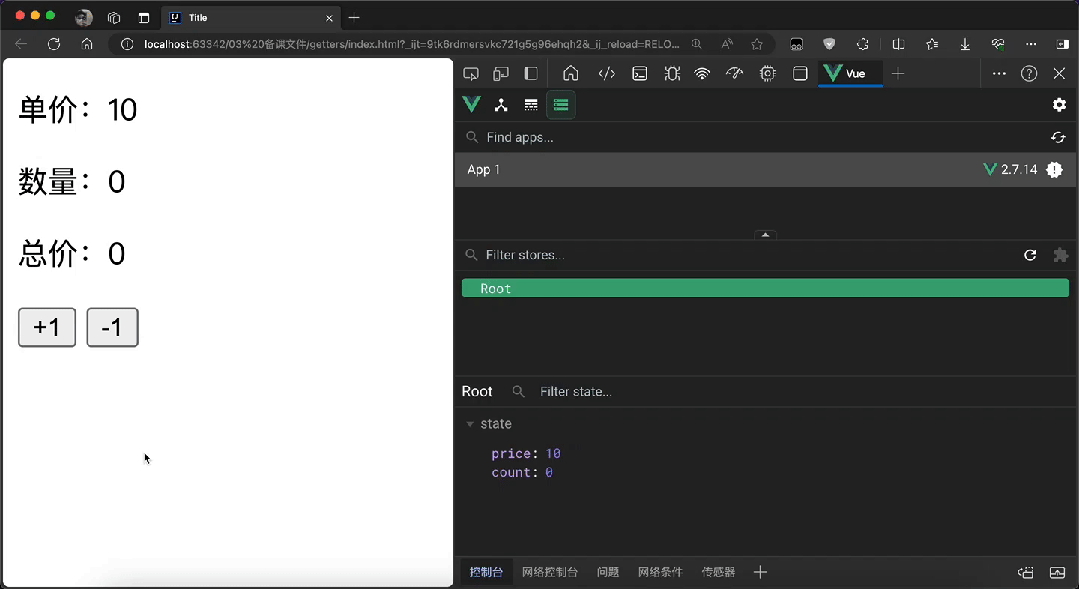Image resolution: width=1079 pixels, height=589 pixels.
Task: Open 网络条件 drawer tab
Action: tap(660, 572)
